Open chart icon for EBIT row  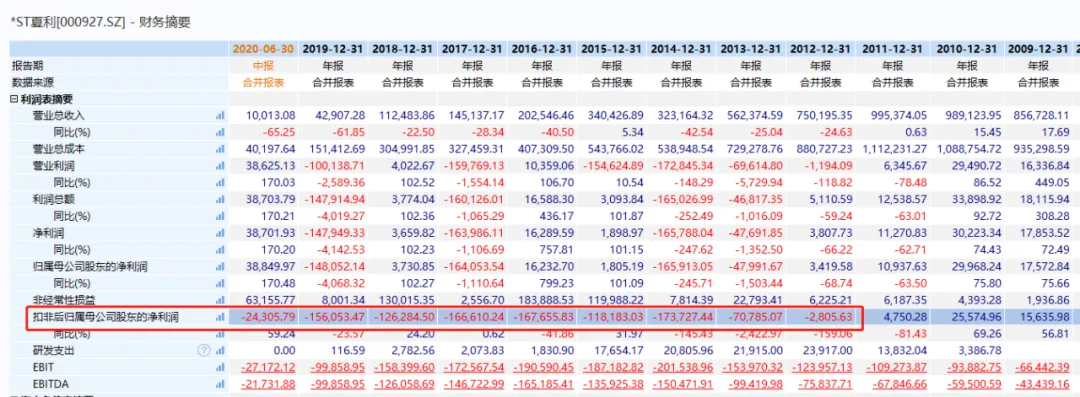[x=220, y=367]
